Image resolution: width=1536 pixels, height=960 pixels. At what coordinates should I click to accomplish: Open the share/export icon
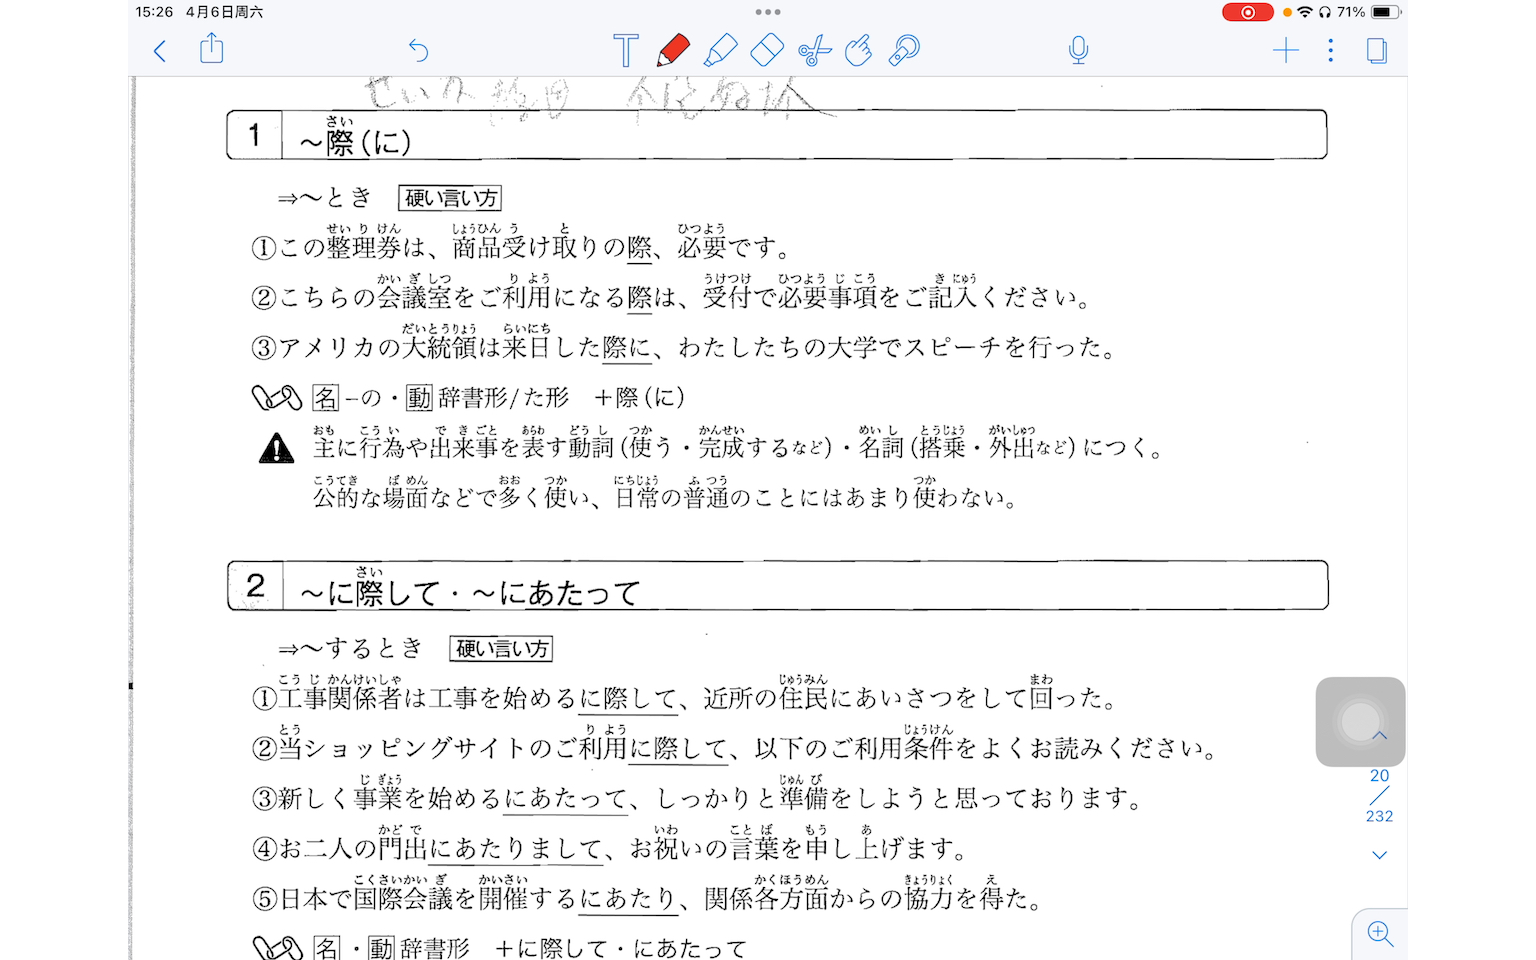point(211,48)
